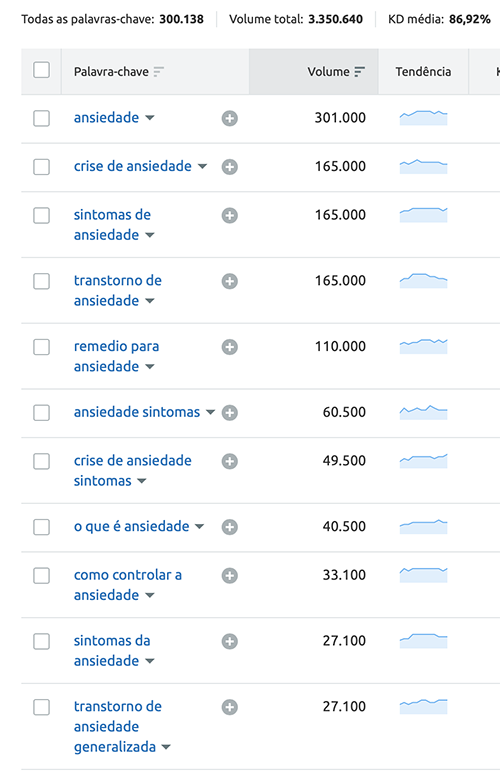Expand arrow next to 'o que é ansiedade'
Image resolution: width=500 pixels, height=777 pixels.
(x=199, y=526)
